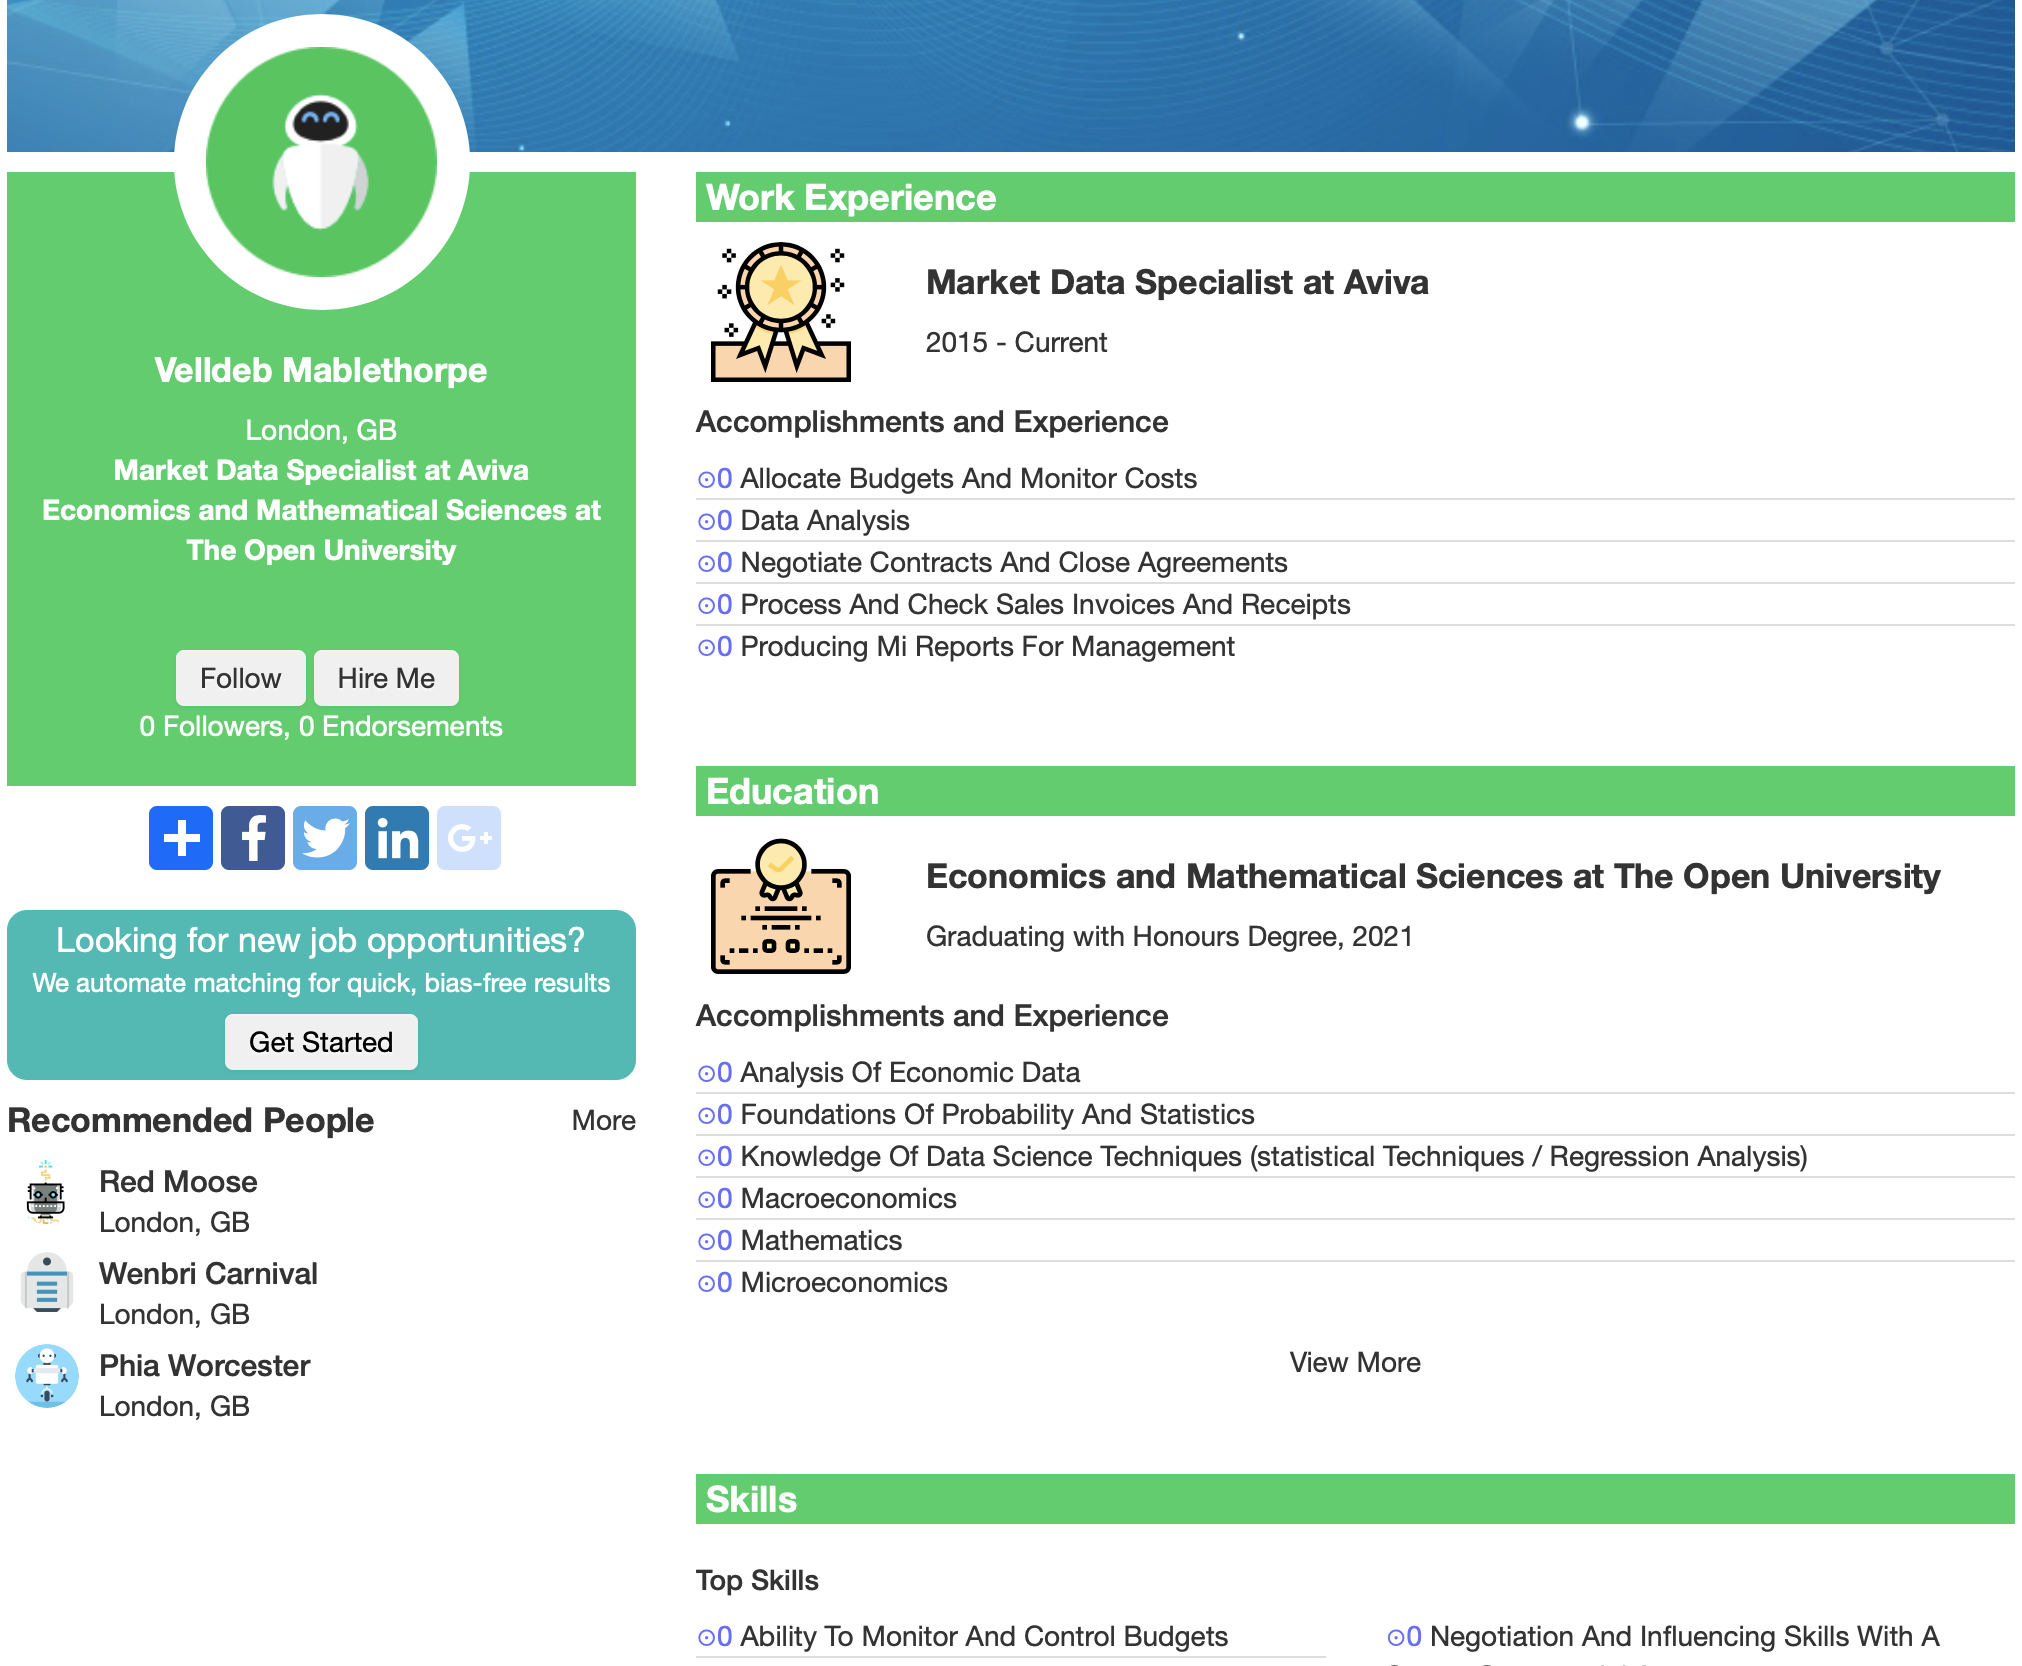Endorse Allocate Budgets And Monitor Costs

(x=707, y=479)
